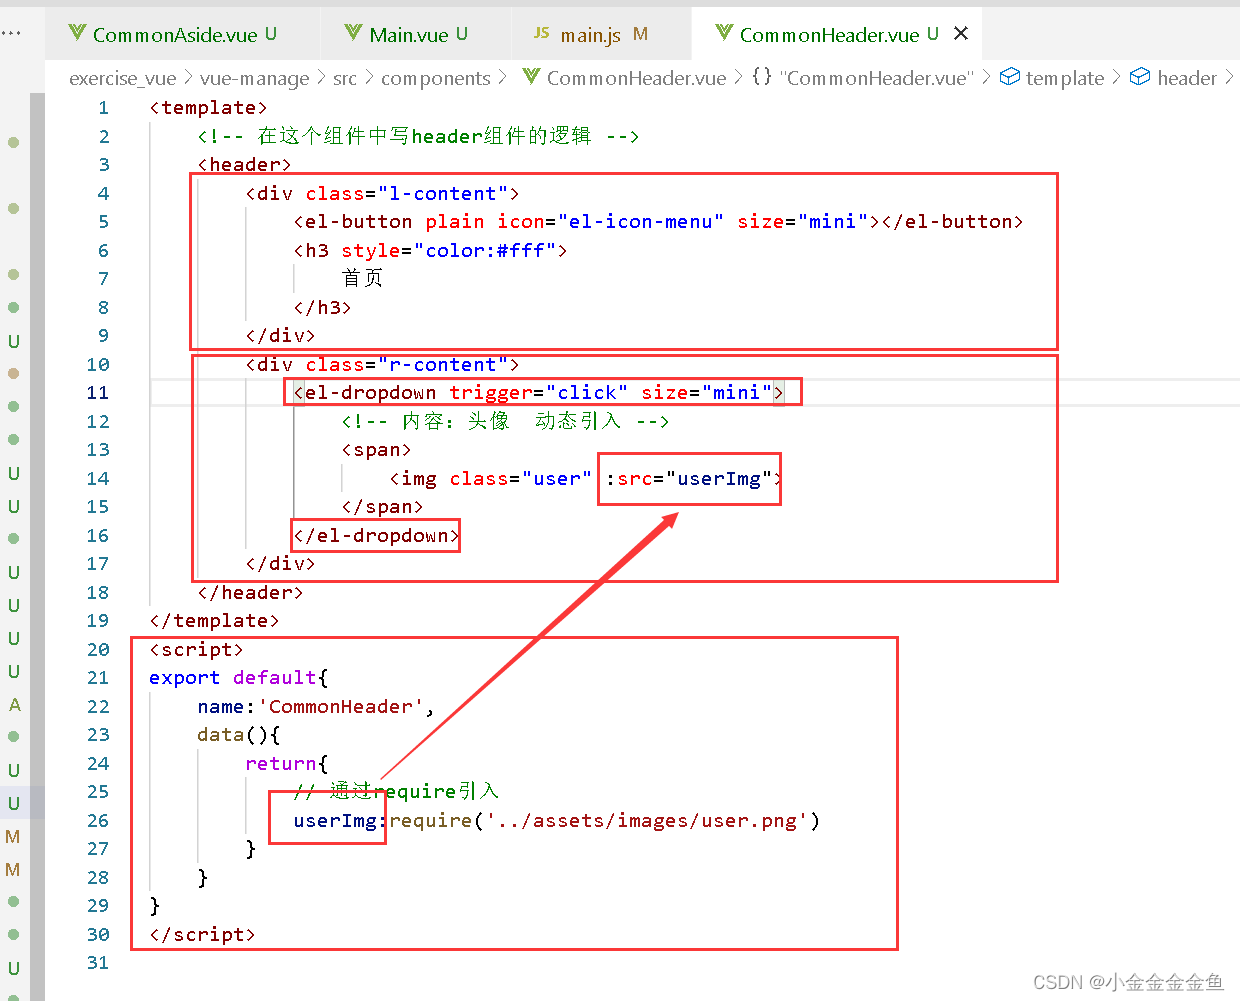The image size is (1240, 1001).
Task: Click the Vue icon on CommonHeader.vue tab
Action: (724, 33)
